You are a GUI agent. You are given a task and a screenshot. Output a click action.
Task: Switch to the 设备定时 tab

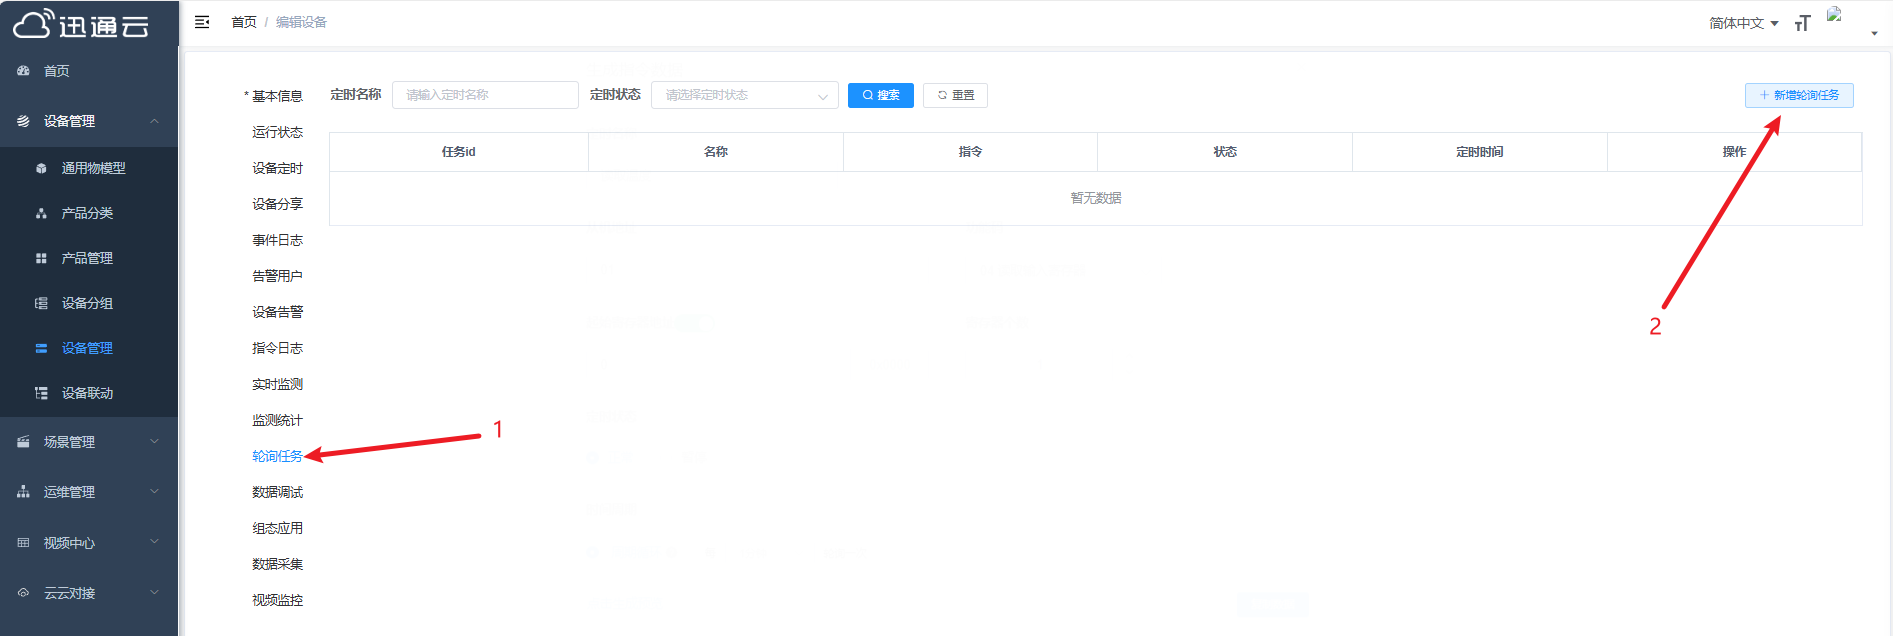pos(277,168)
